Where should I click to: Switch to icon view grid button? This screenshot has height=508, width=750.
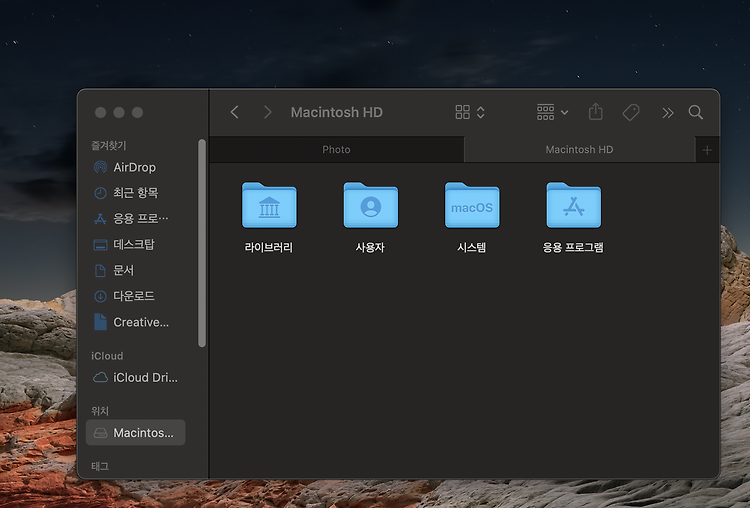463,112
